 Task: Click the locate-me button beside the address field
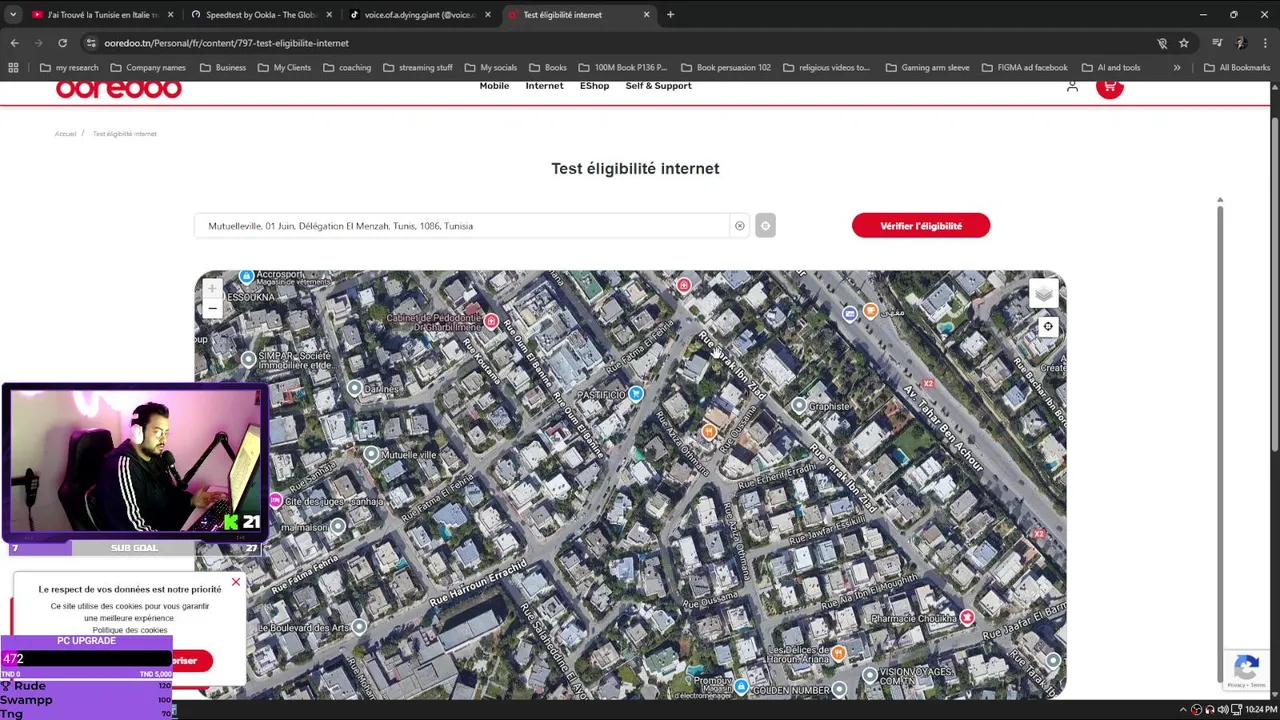click(x=765, y=226)
